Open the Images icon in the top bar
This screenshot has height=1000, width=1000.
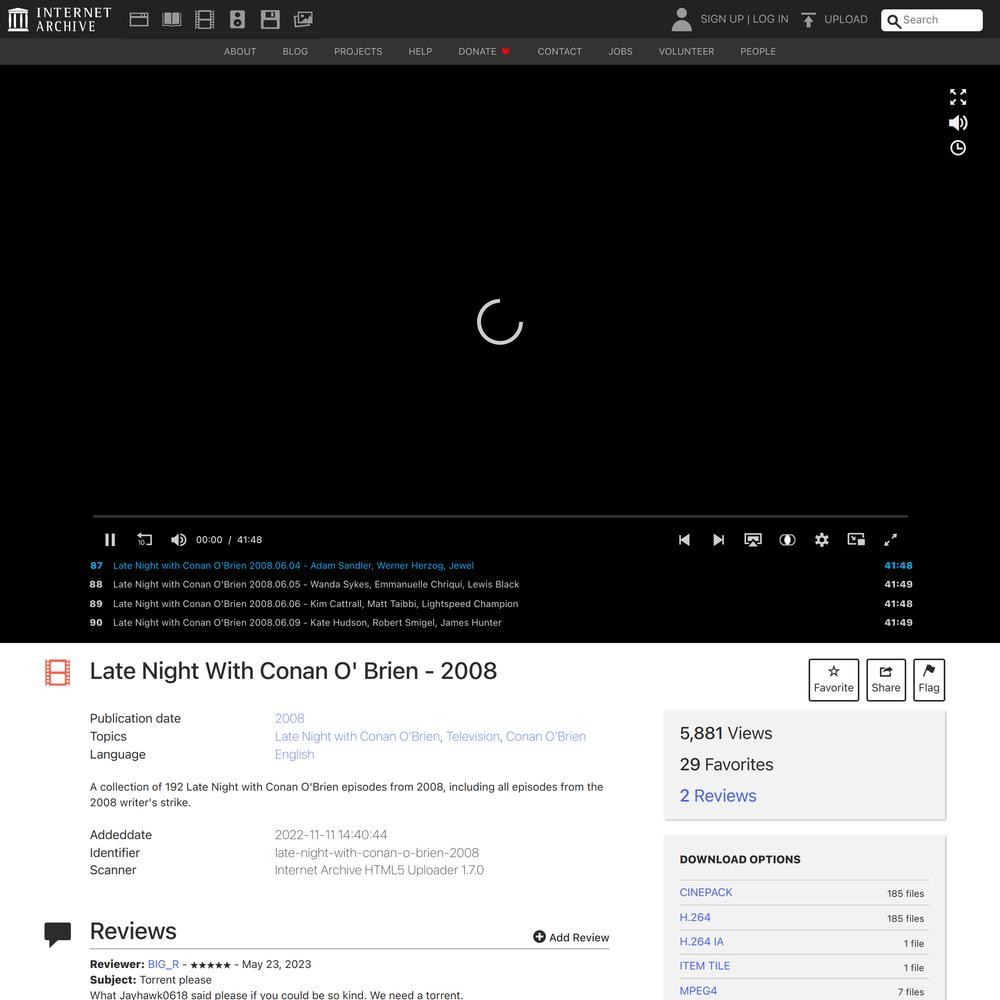click(303, 20)
